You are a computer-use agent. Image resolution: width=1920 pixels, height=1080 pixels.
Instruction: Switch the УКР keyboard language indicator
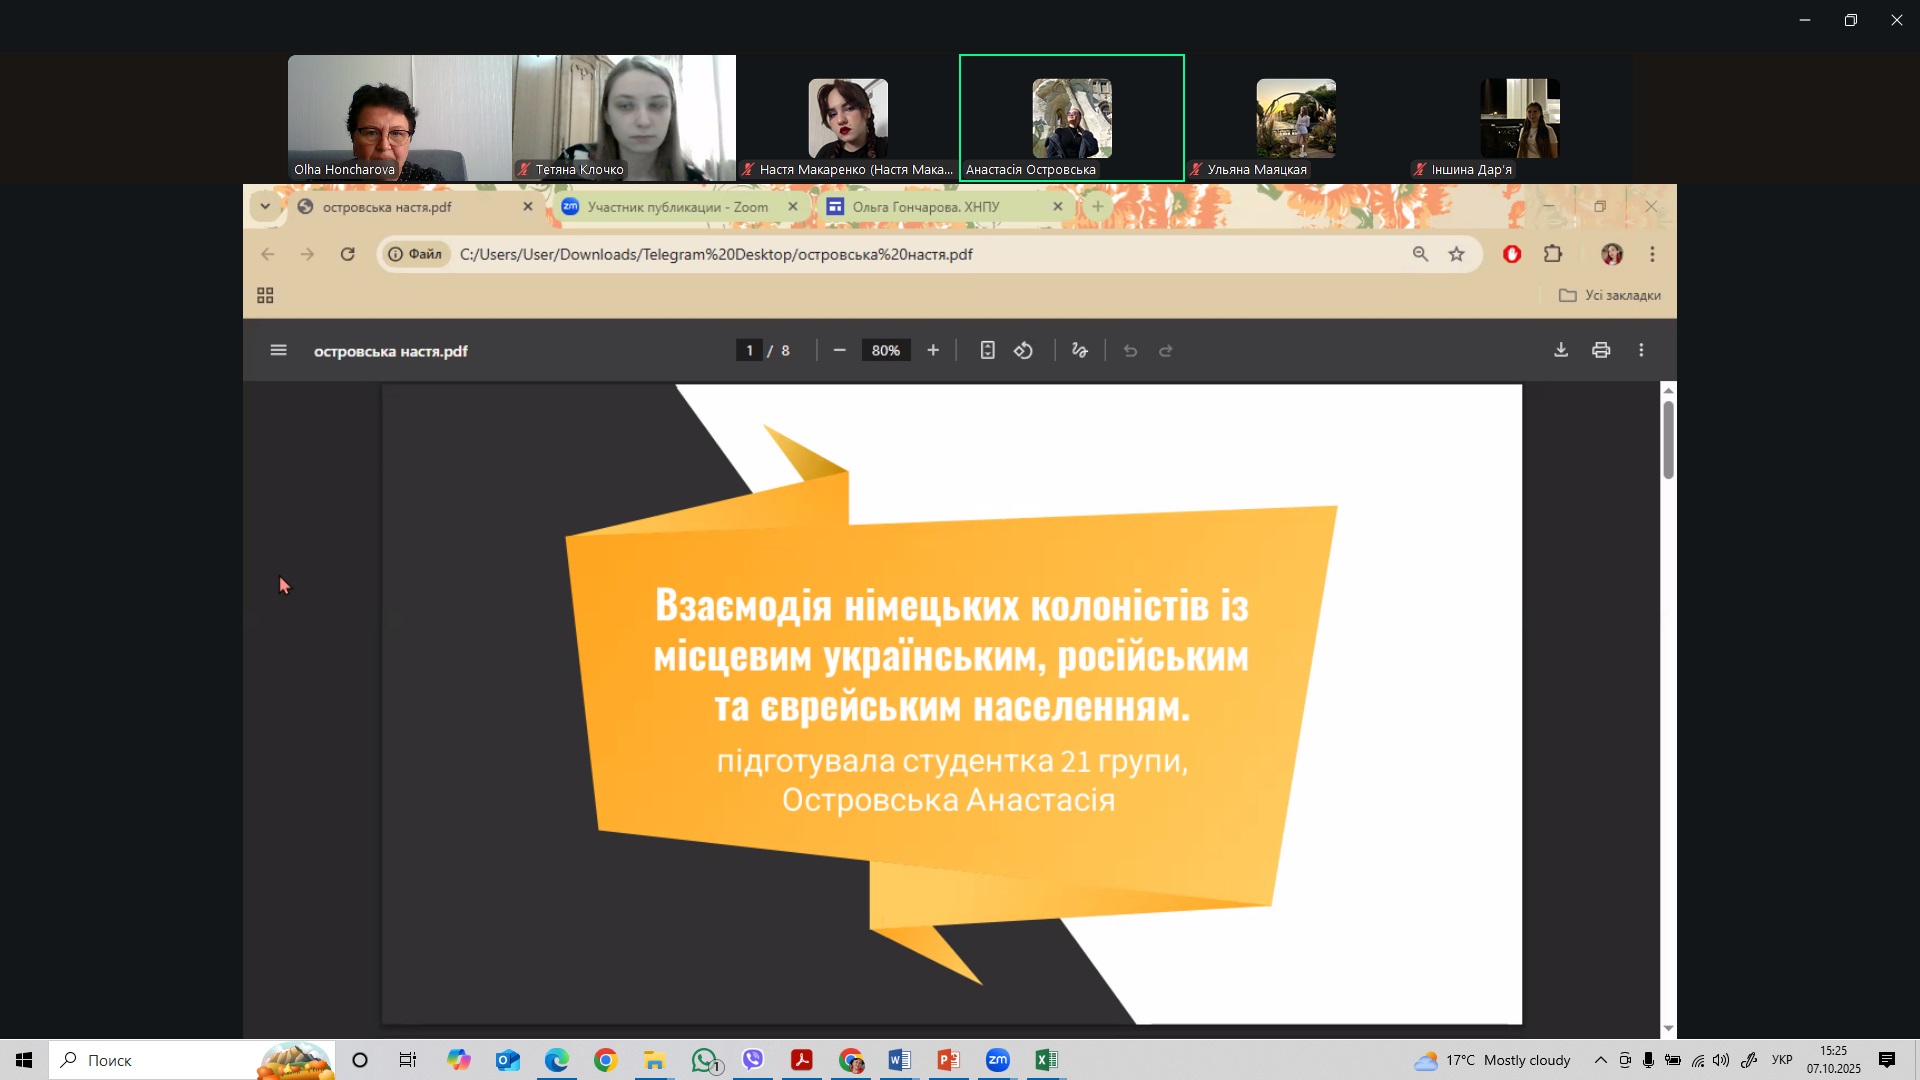pyautogui.click(x=1781, y=1060)
